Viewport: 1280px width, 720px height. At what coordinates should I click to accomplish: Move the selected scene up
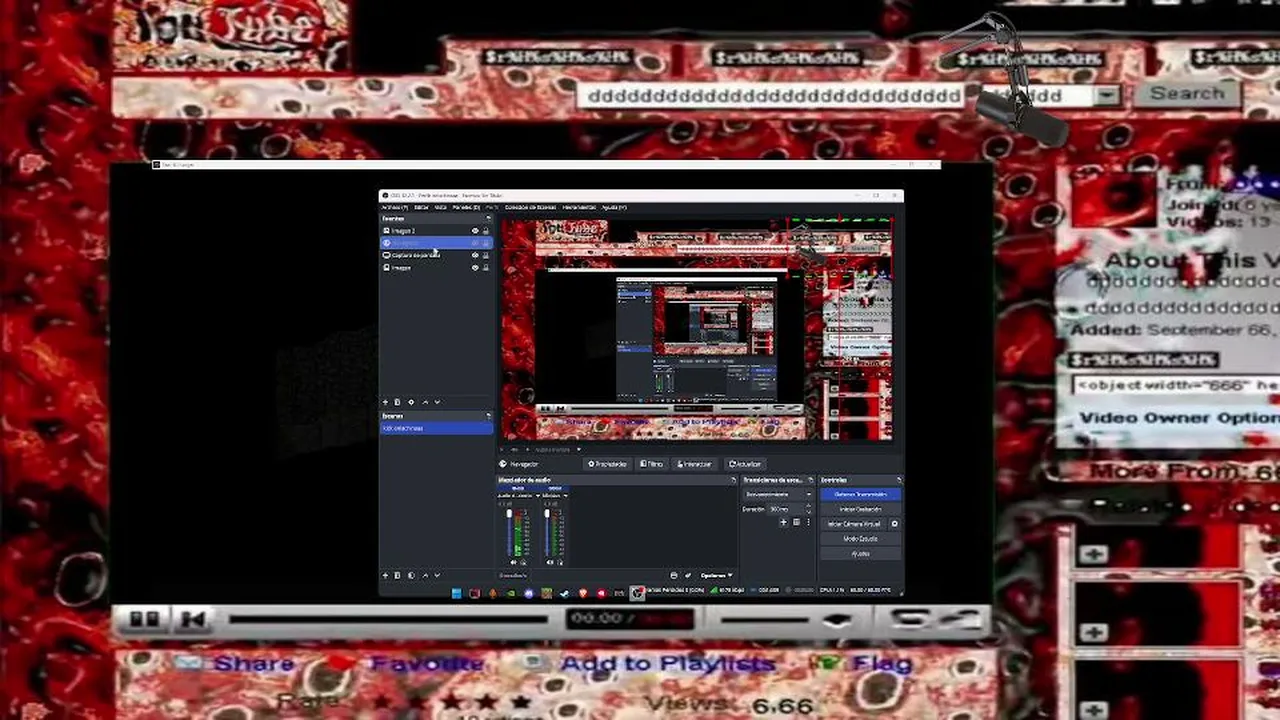pyautogui.click(x=425, y=575)
